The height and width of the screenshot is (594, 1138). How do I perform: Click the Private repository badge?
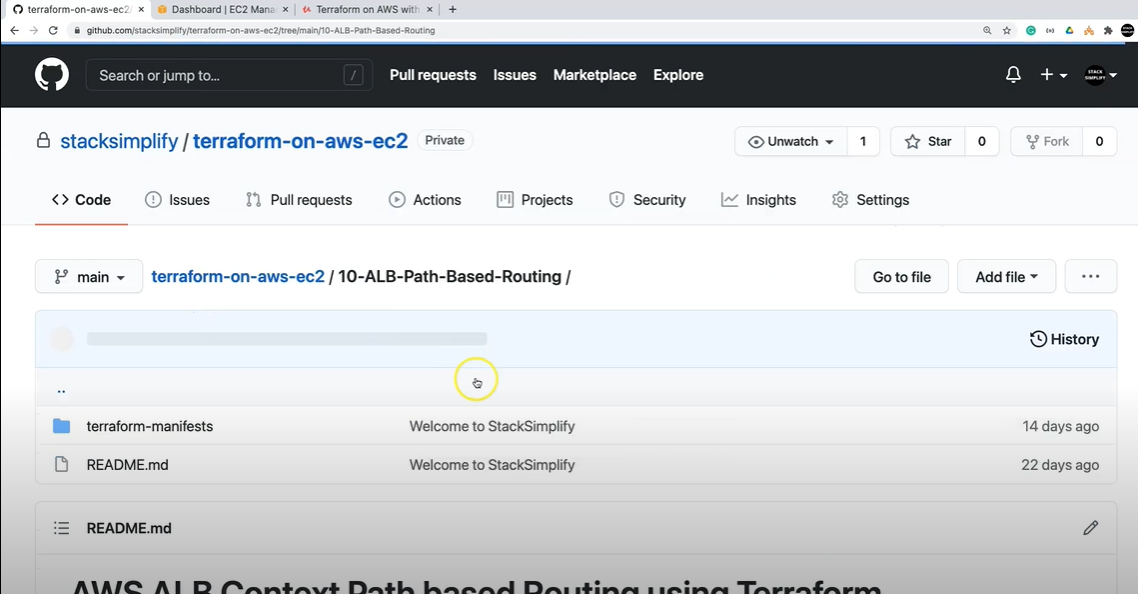tap(445, 140)
